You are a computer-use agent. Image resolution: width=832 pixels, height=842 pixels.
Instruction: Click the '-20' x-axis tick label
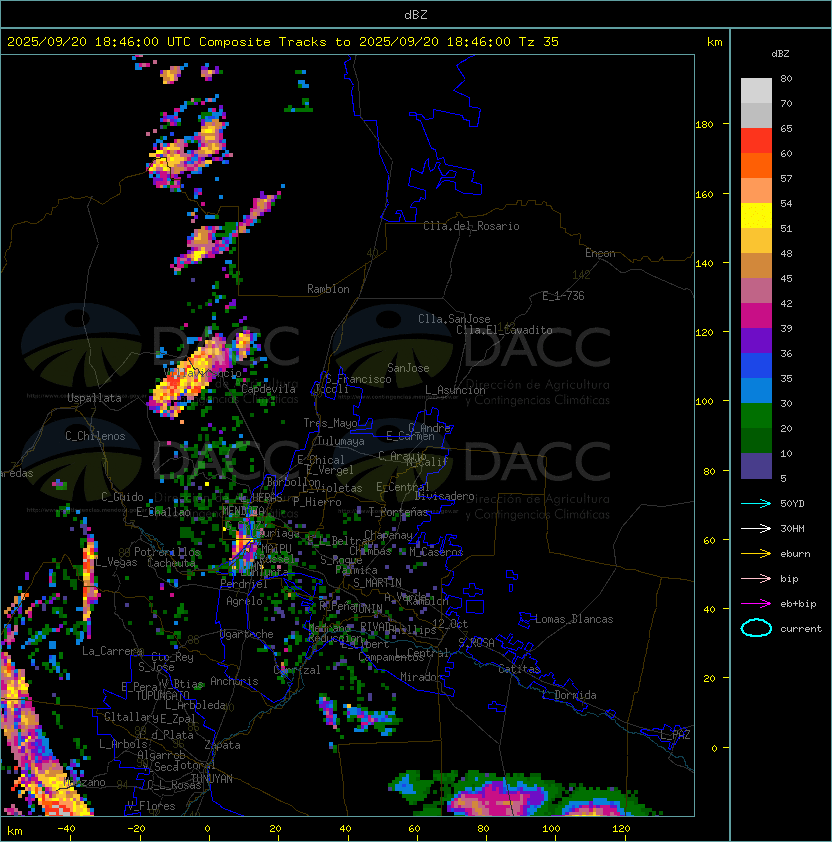pyautogui.click(x=136, y=829)
